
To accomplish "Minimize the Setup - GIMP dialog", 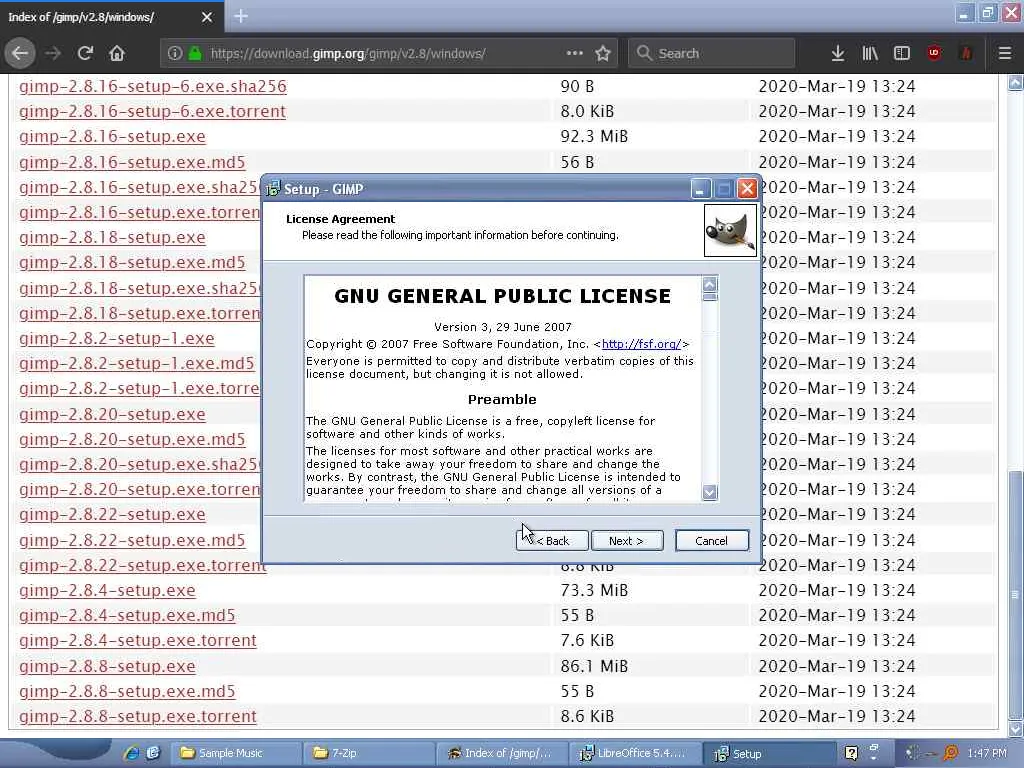I will point(699,189).
